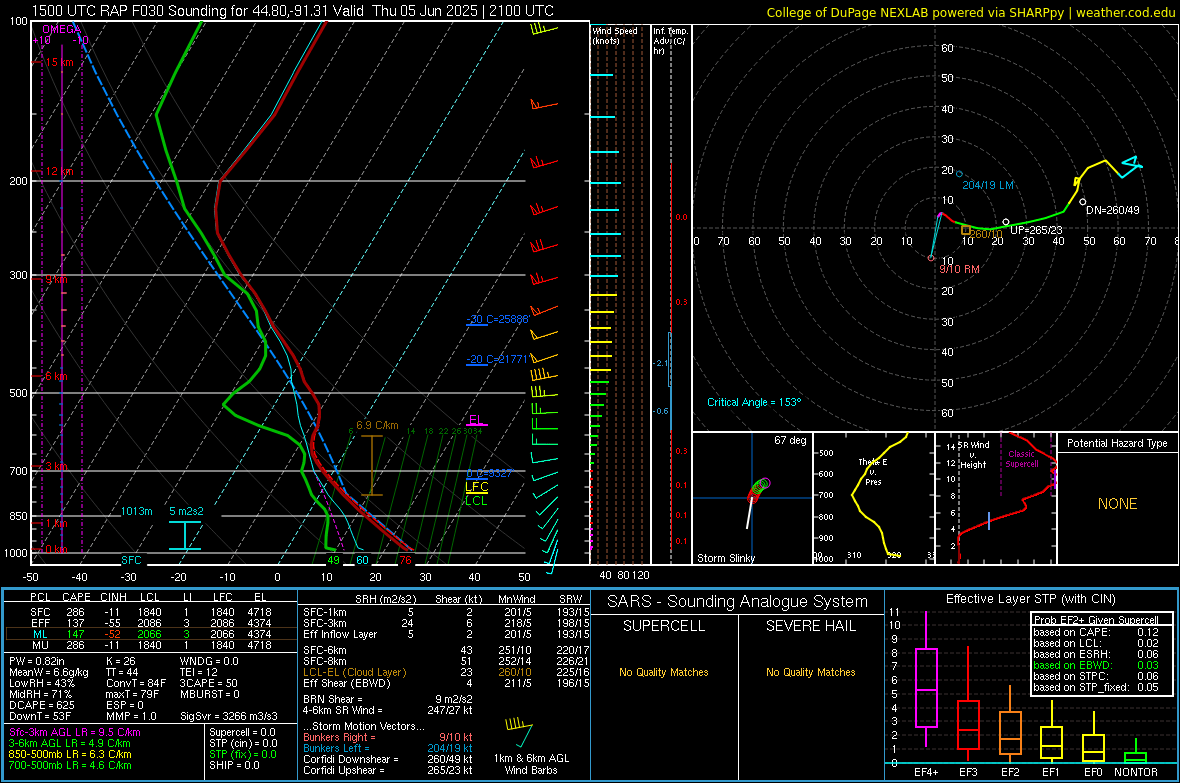Click the Bunkers right mover marker labeled 9/10 RM

point(931,258)
